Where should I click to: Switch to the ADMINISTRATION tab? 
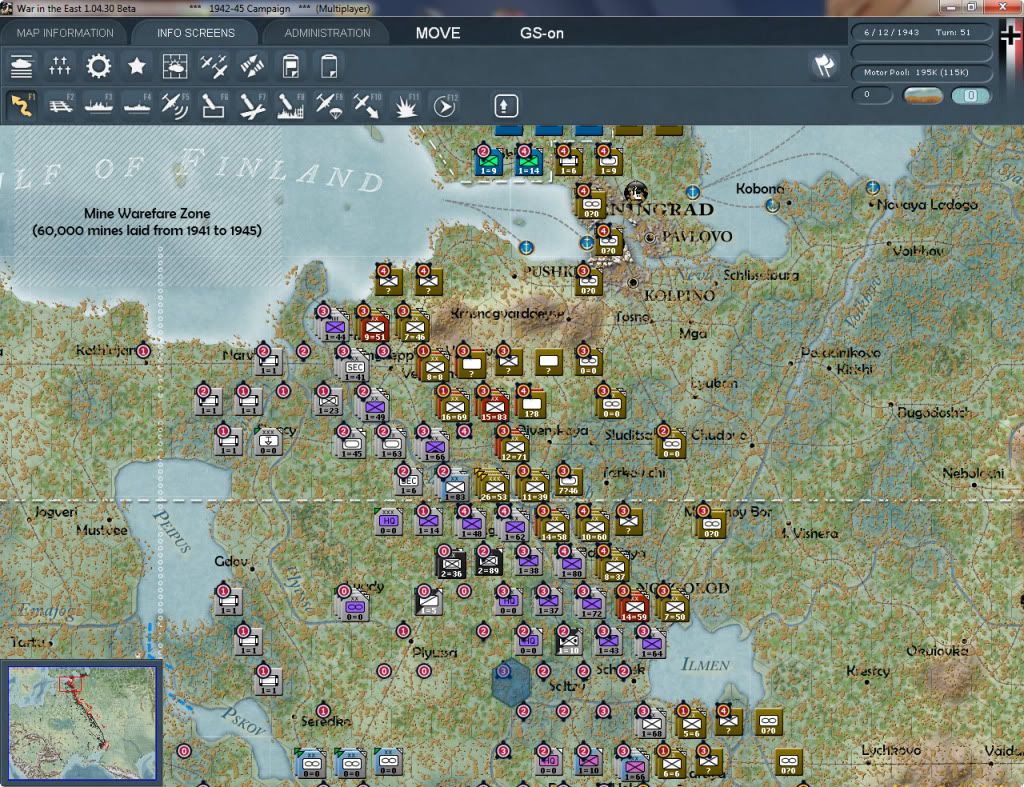pyautogui.click(x=327, y=33)
